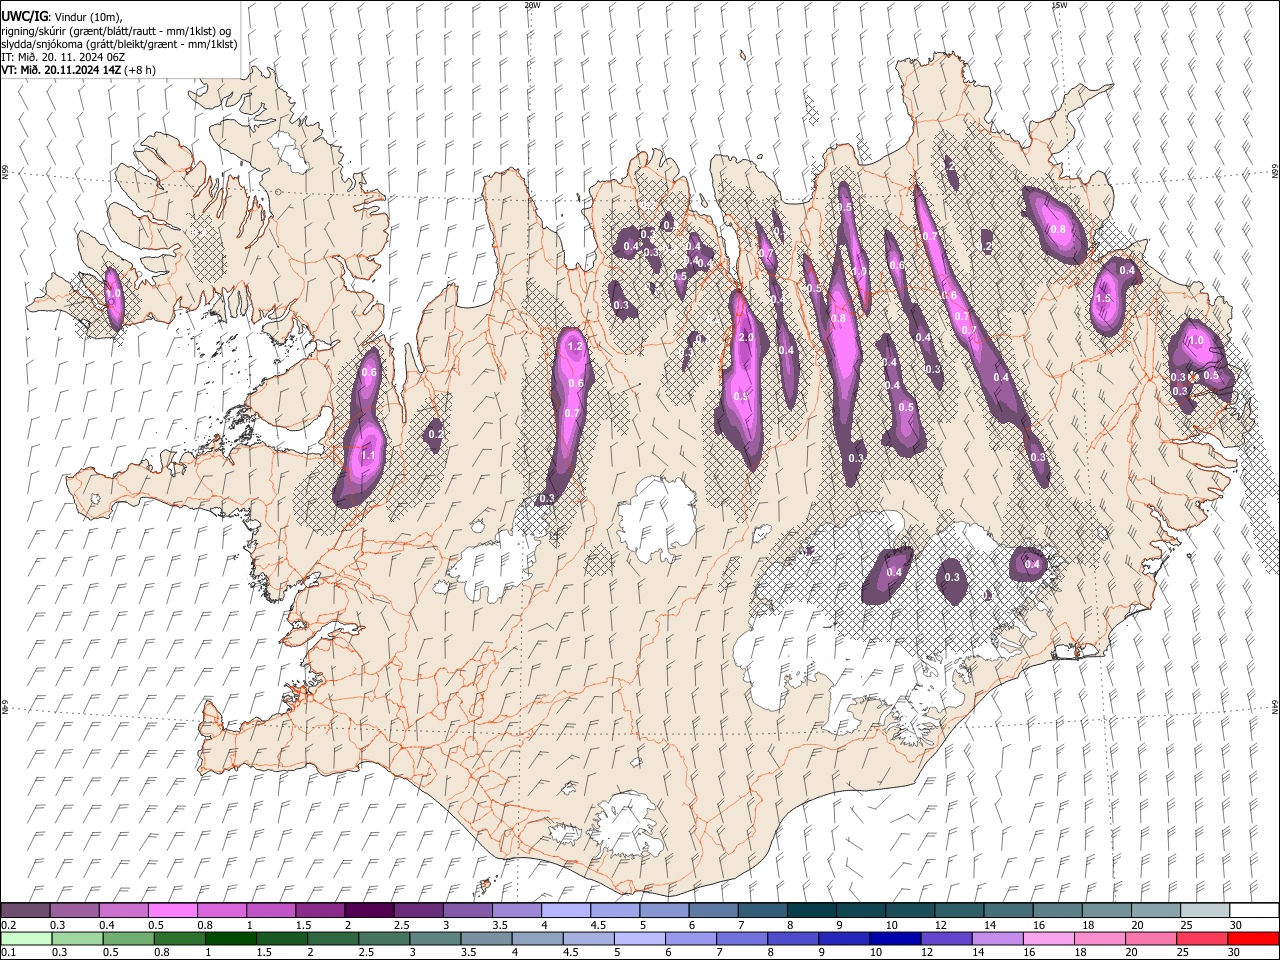Select the white 30 swatch in upper legend
This screenshot has height=960, width=1280.
coord(1253,910)
